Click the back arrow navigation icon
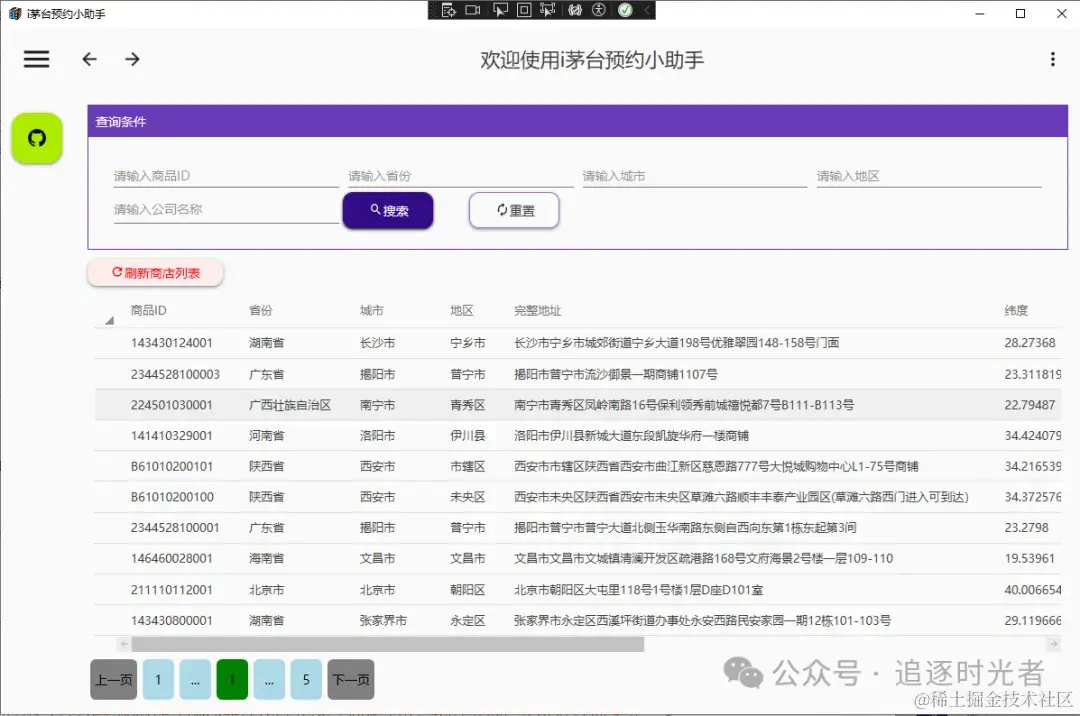The height and width of the screenshot is (716, 1080). [89, 59]
